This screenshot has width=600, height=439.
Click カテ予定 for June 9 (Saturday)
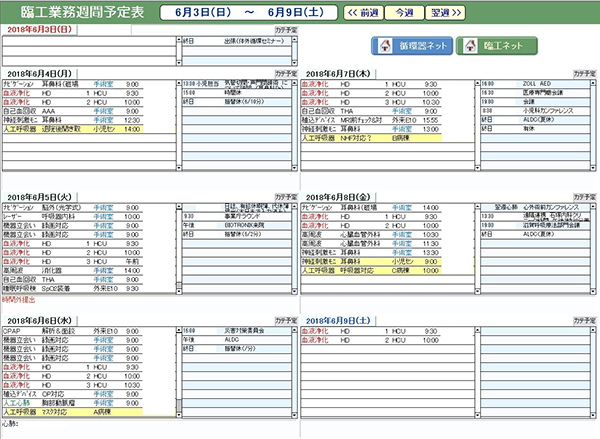pyautogui.click(x=586, y=319)
